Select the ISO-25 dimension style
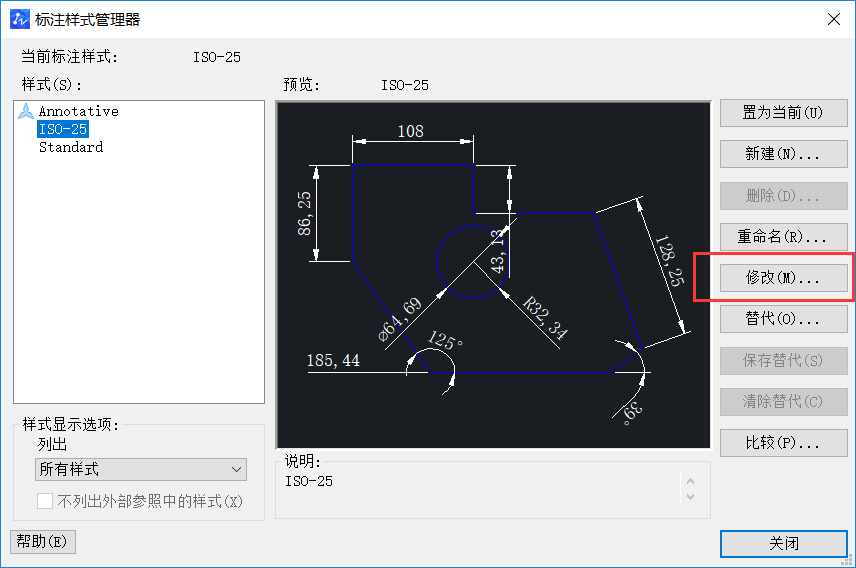 click(x=62, y=129)
